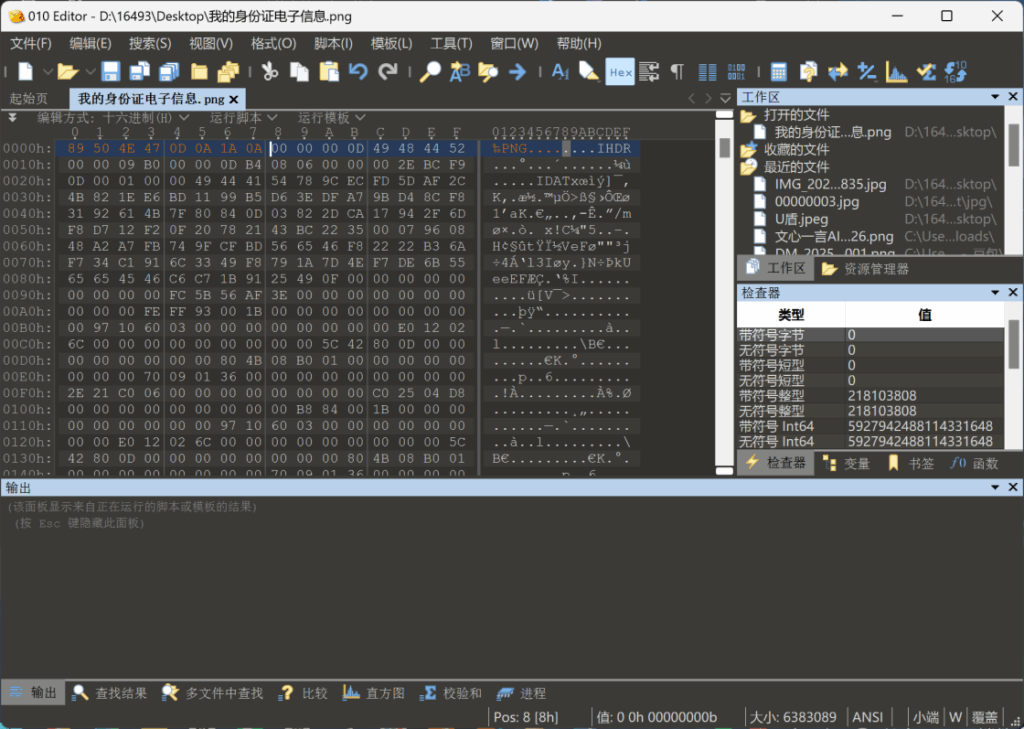Expand the 运行模板 dropdown

click(331, 117)
